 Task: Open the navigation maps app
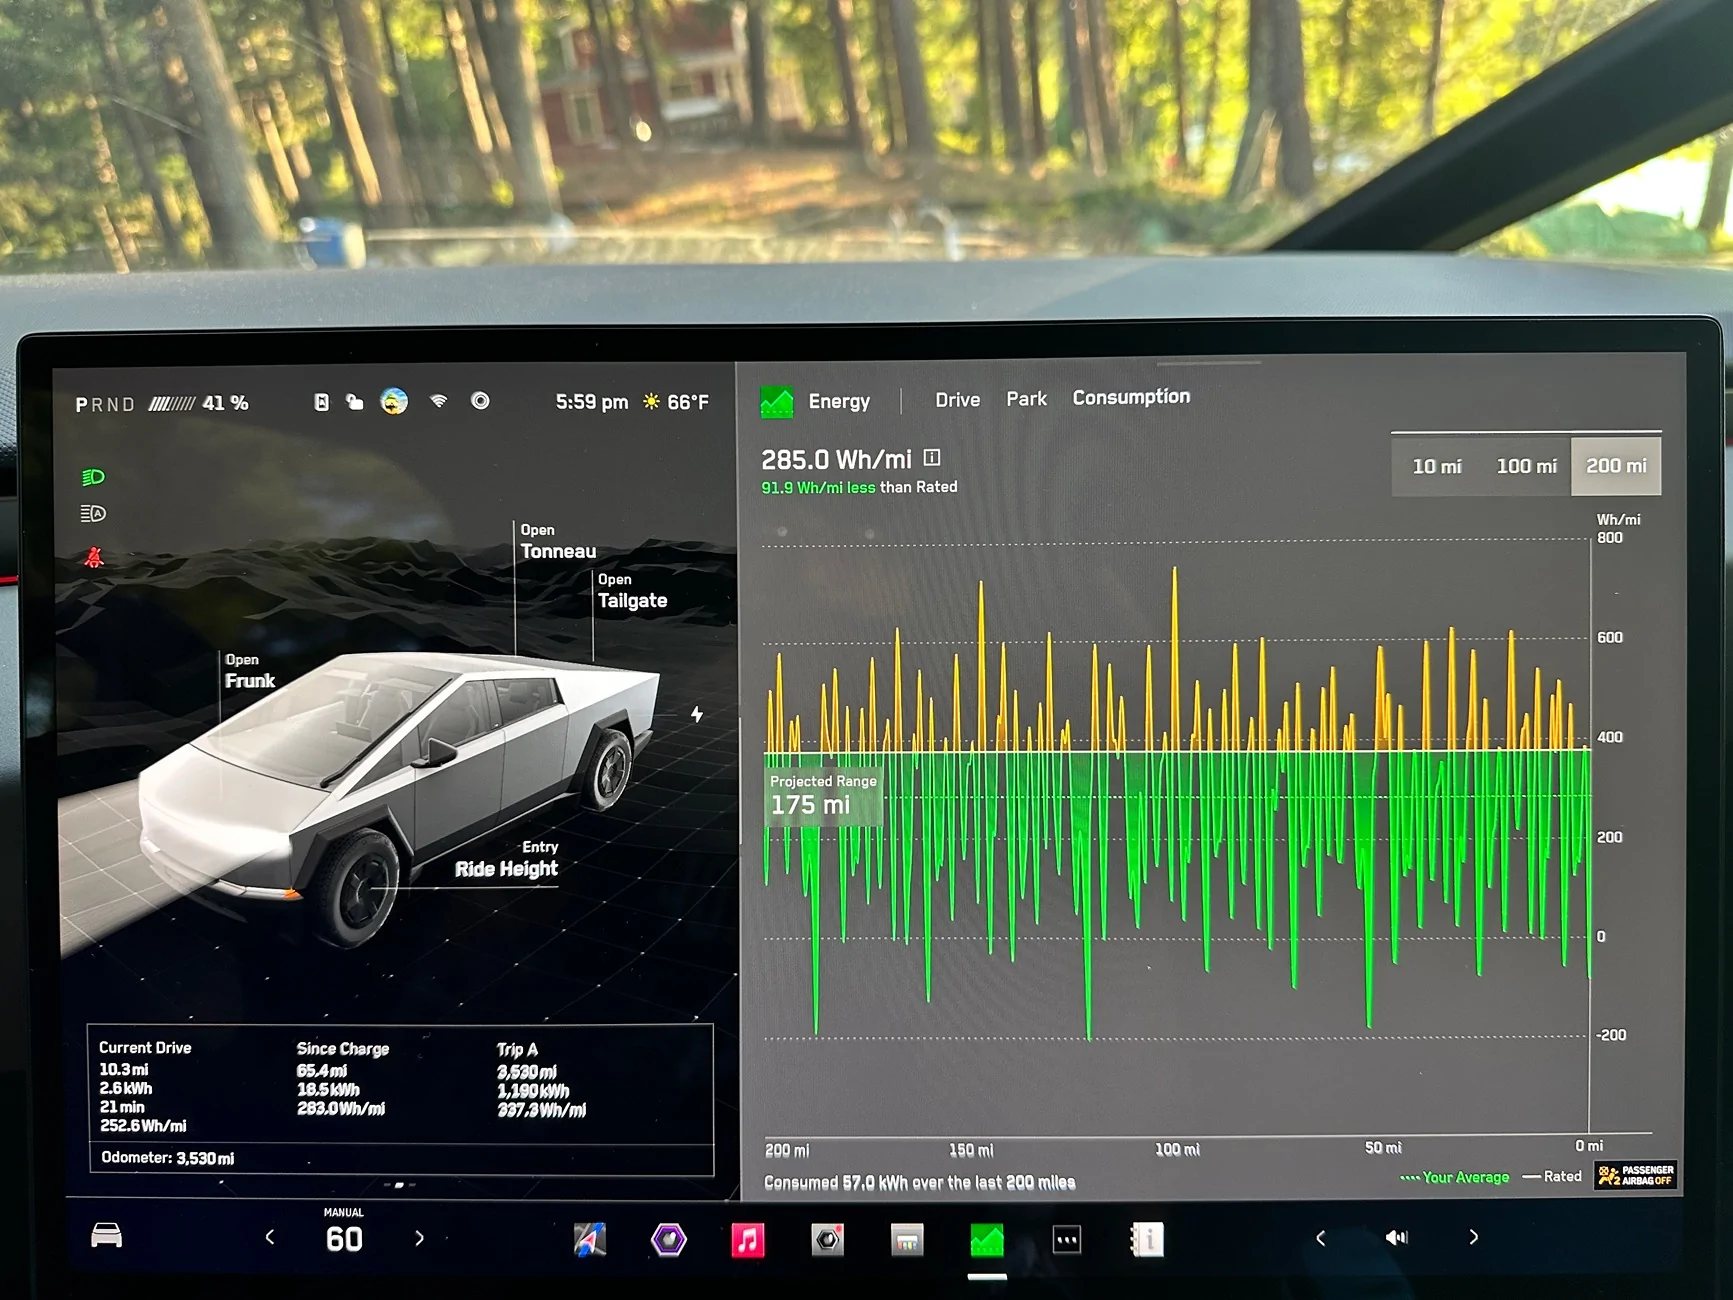[590, 1240]
